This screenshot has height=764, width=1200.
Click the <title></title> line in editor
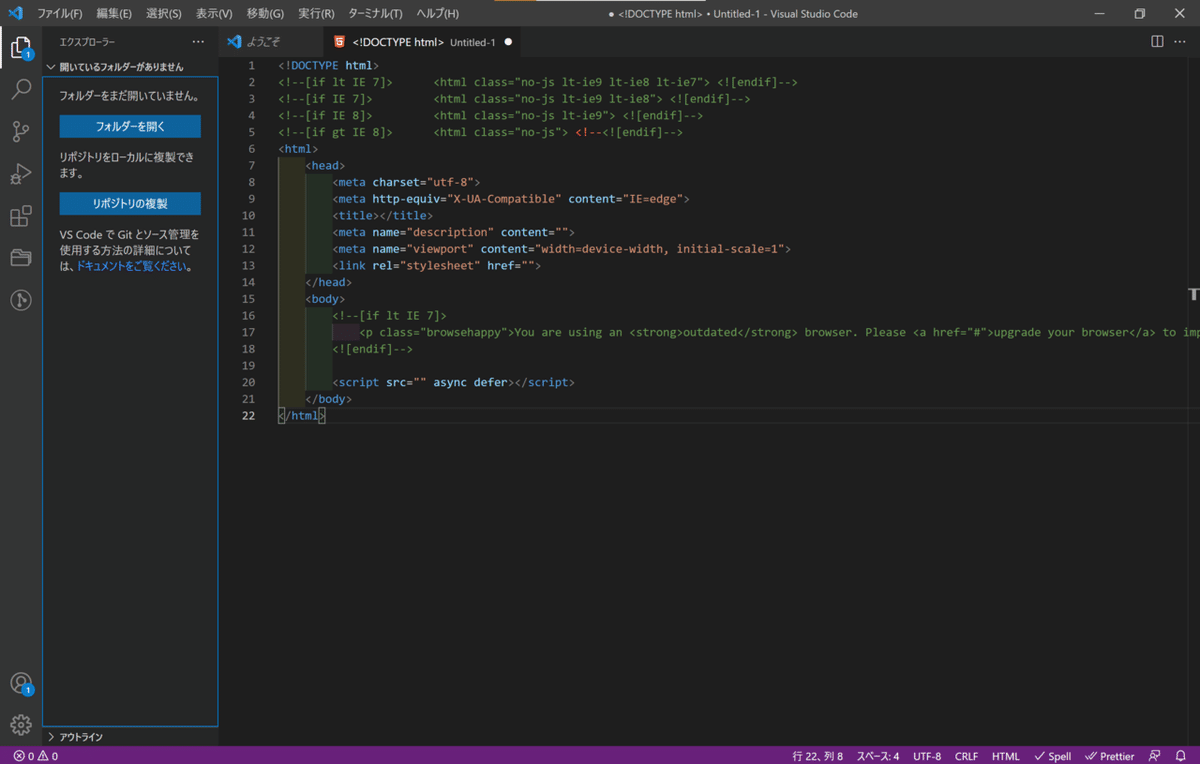click(383, 215)
